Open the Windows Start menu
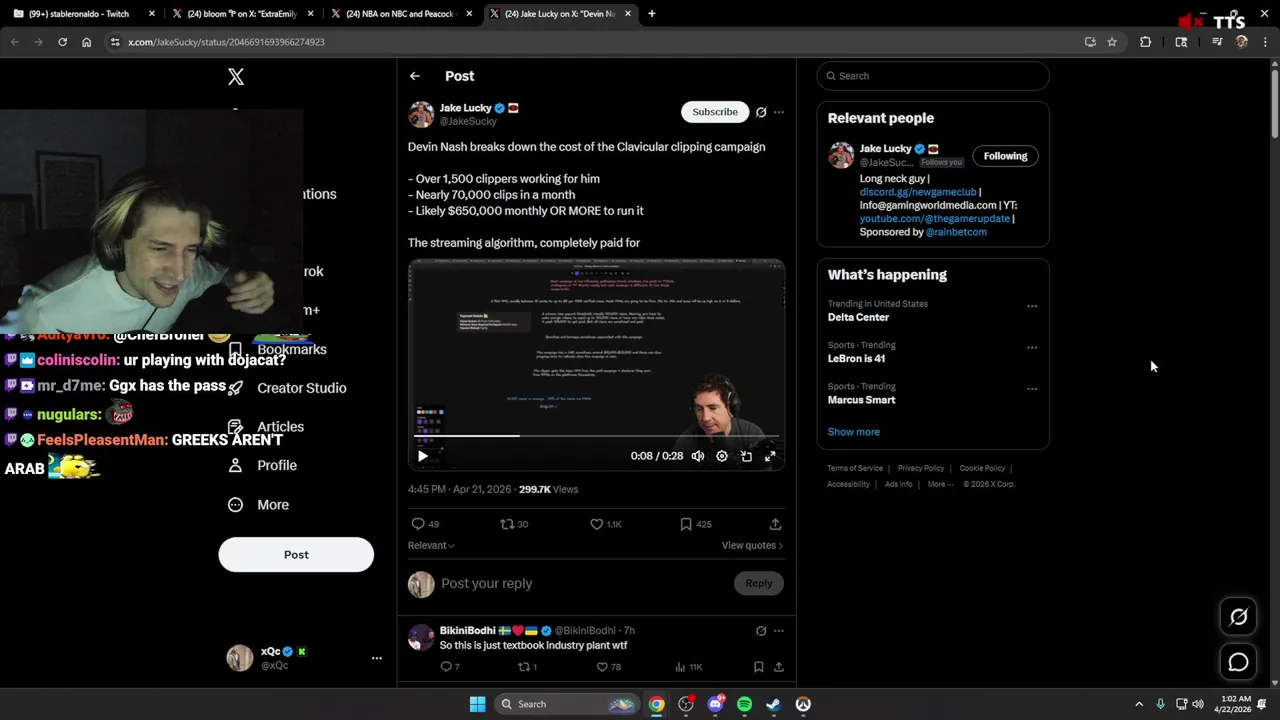 click(x=477, y=704)
